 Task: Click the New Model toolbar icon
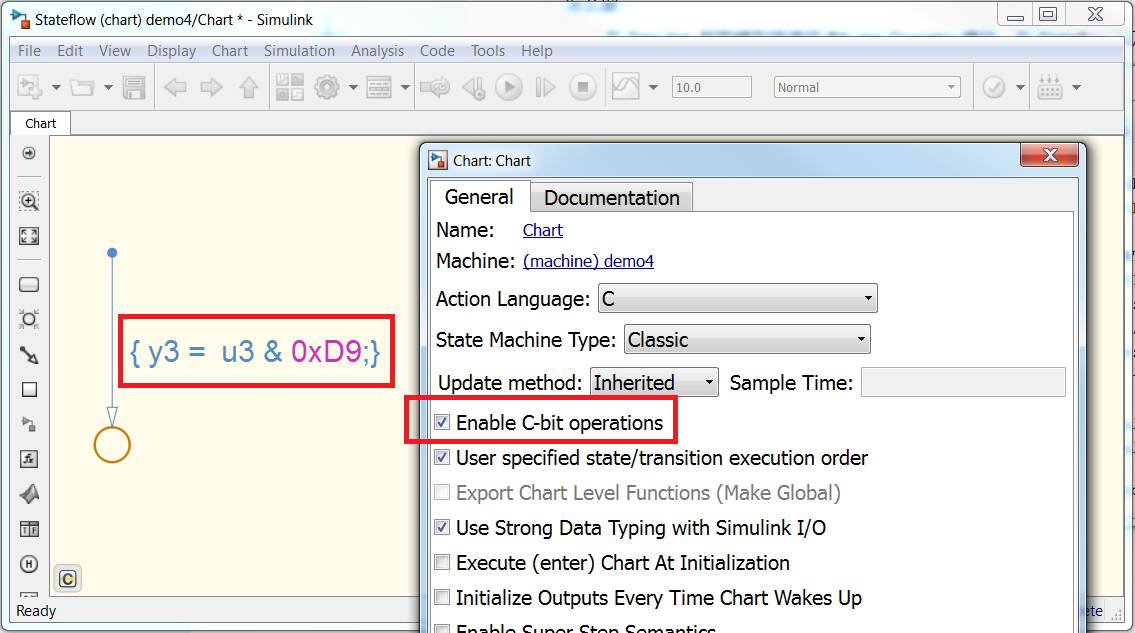point(29,88)
